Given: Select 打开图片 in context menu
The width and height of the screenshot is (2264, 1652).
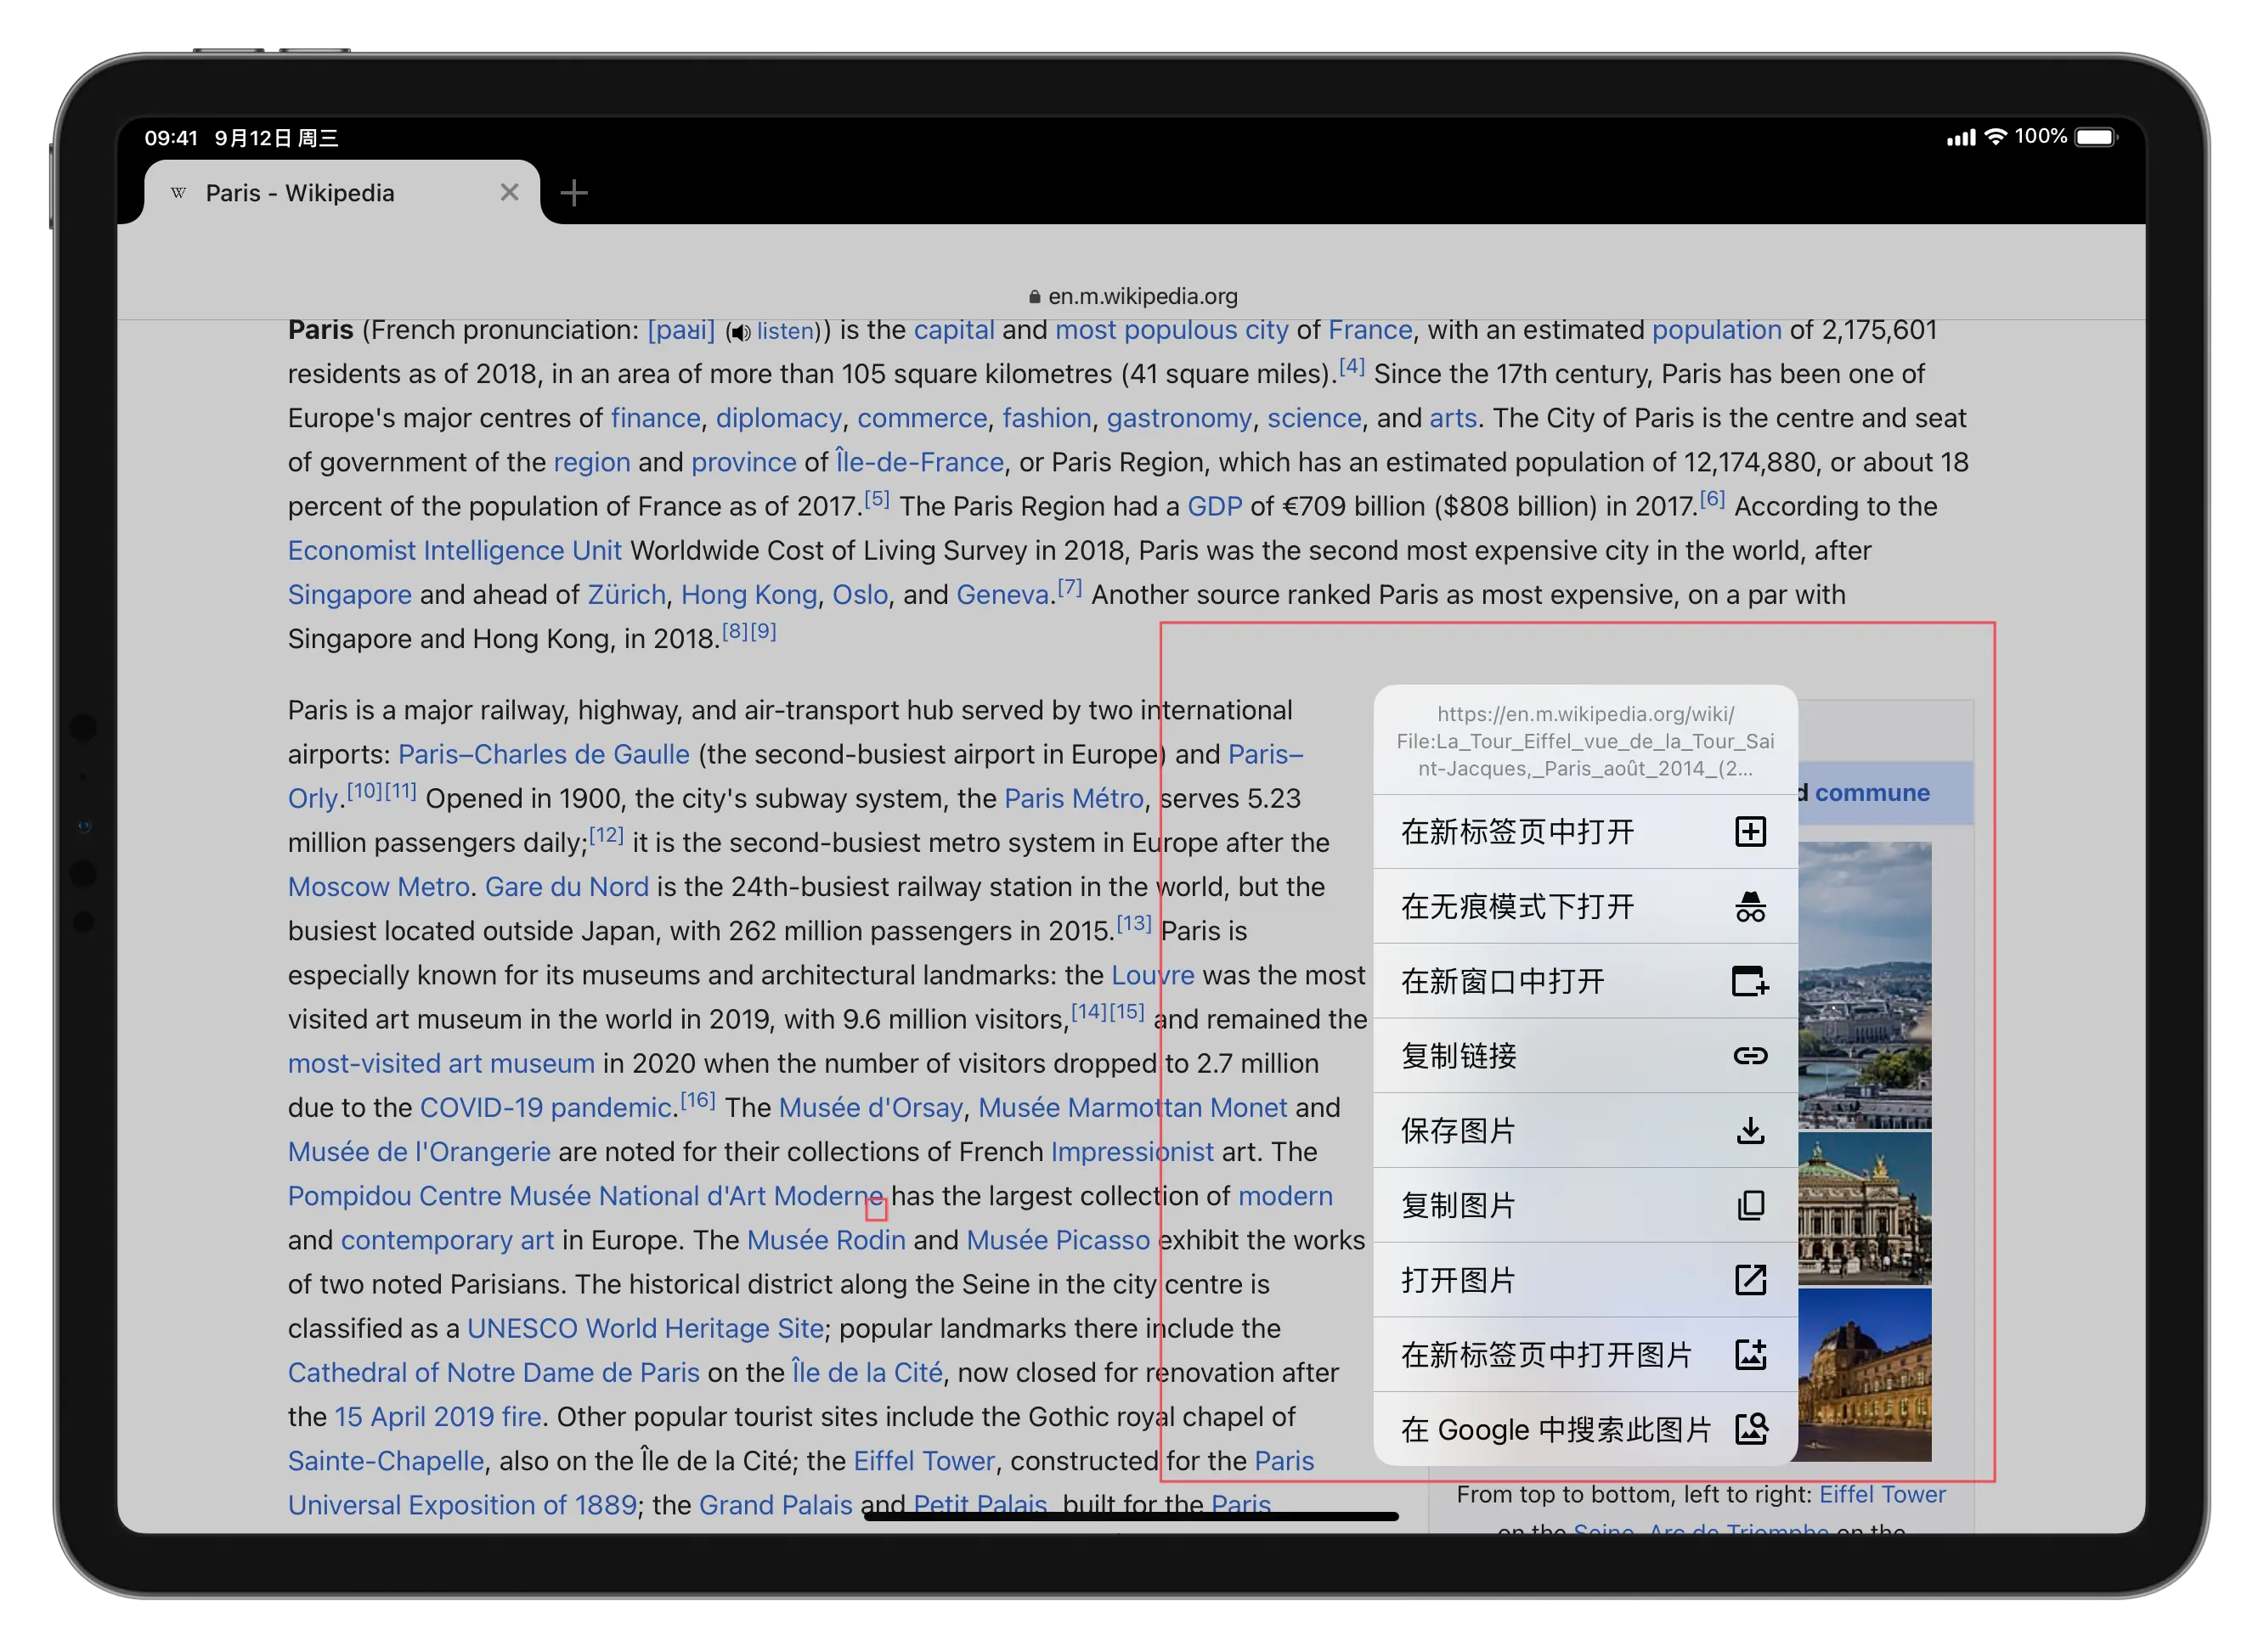Looking at the screenshot, I should coord(1584,1280).
